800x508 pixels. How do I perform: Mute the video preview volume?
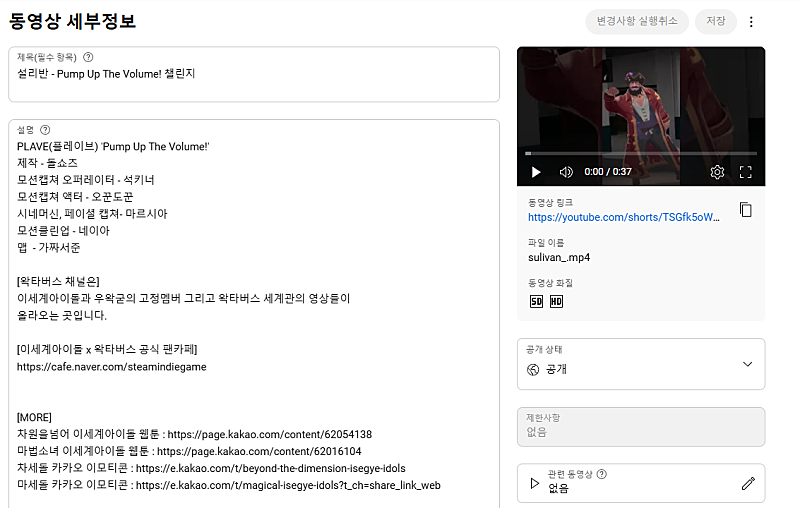(566, 172)
